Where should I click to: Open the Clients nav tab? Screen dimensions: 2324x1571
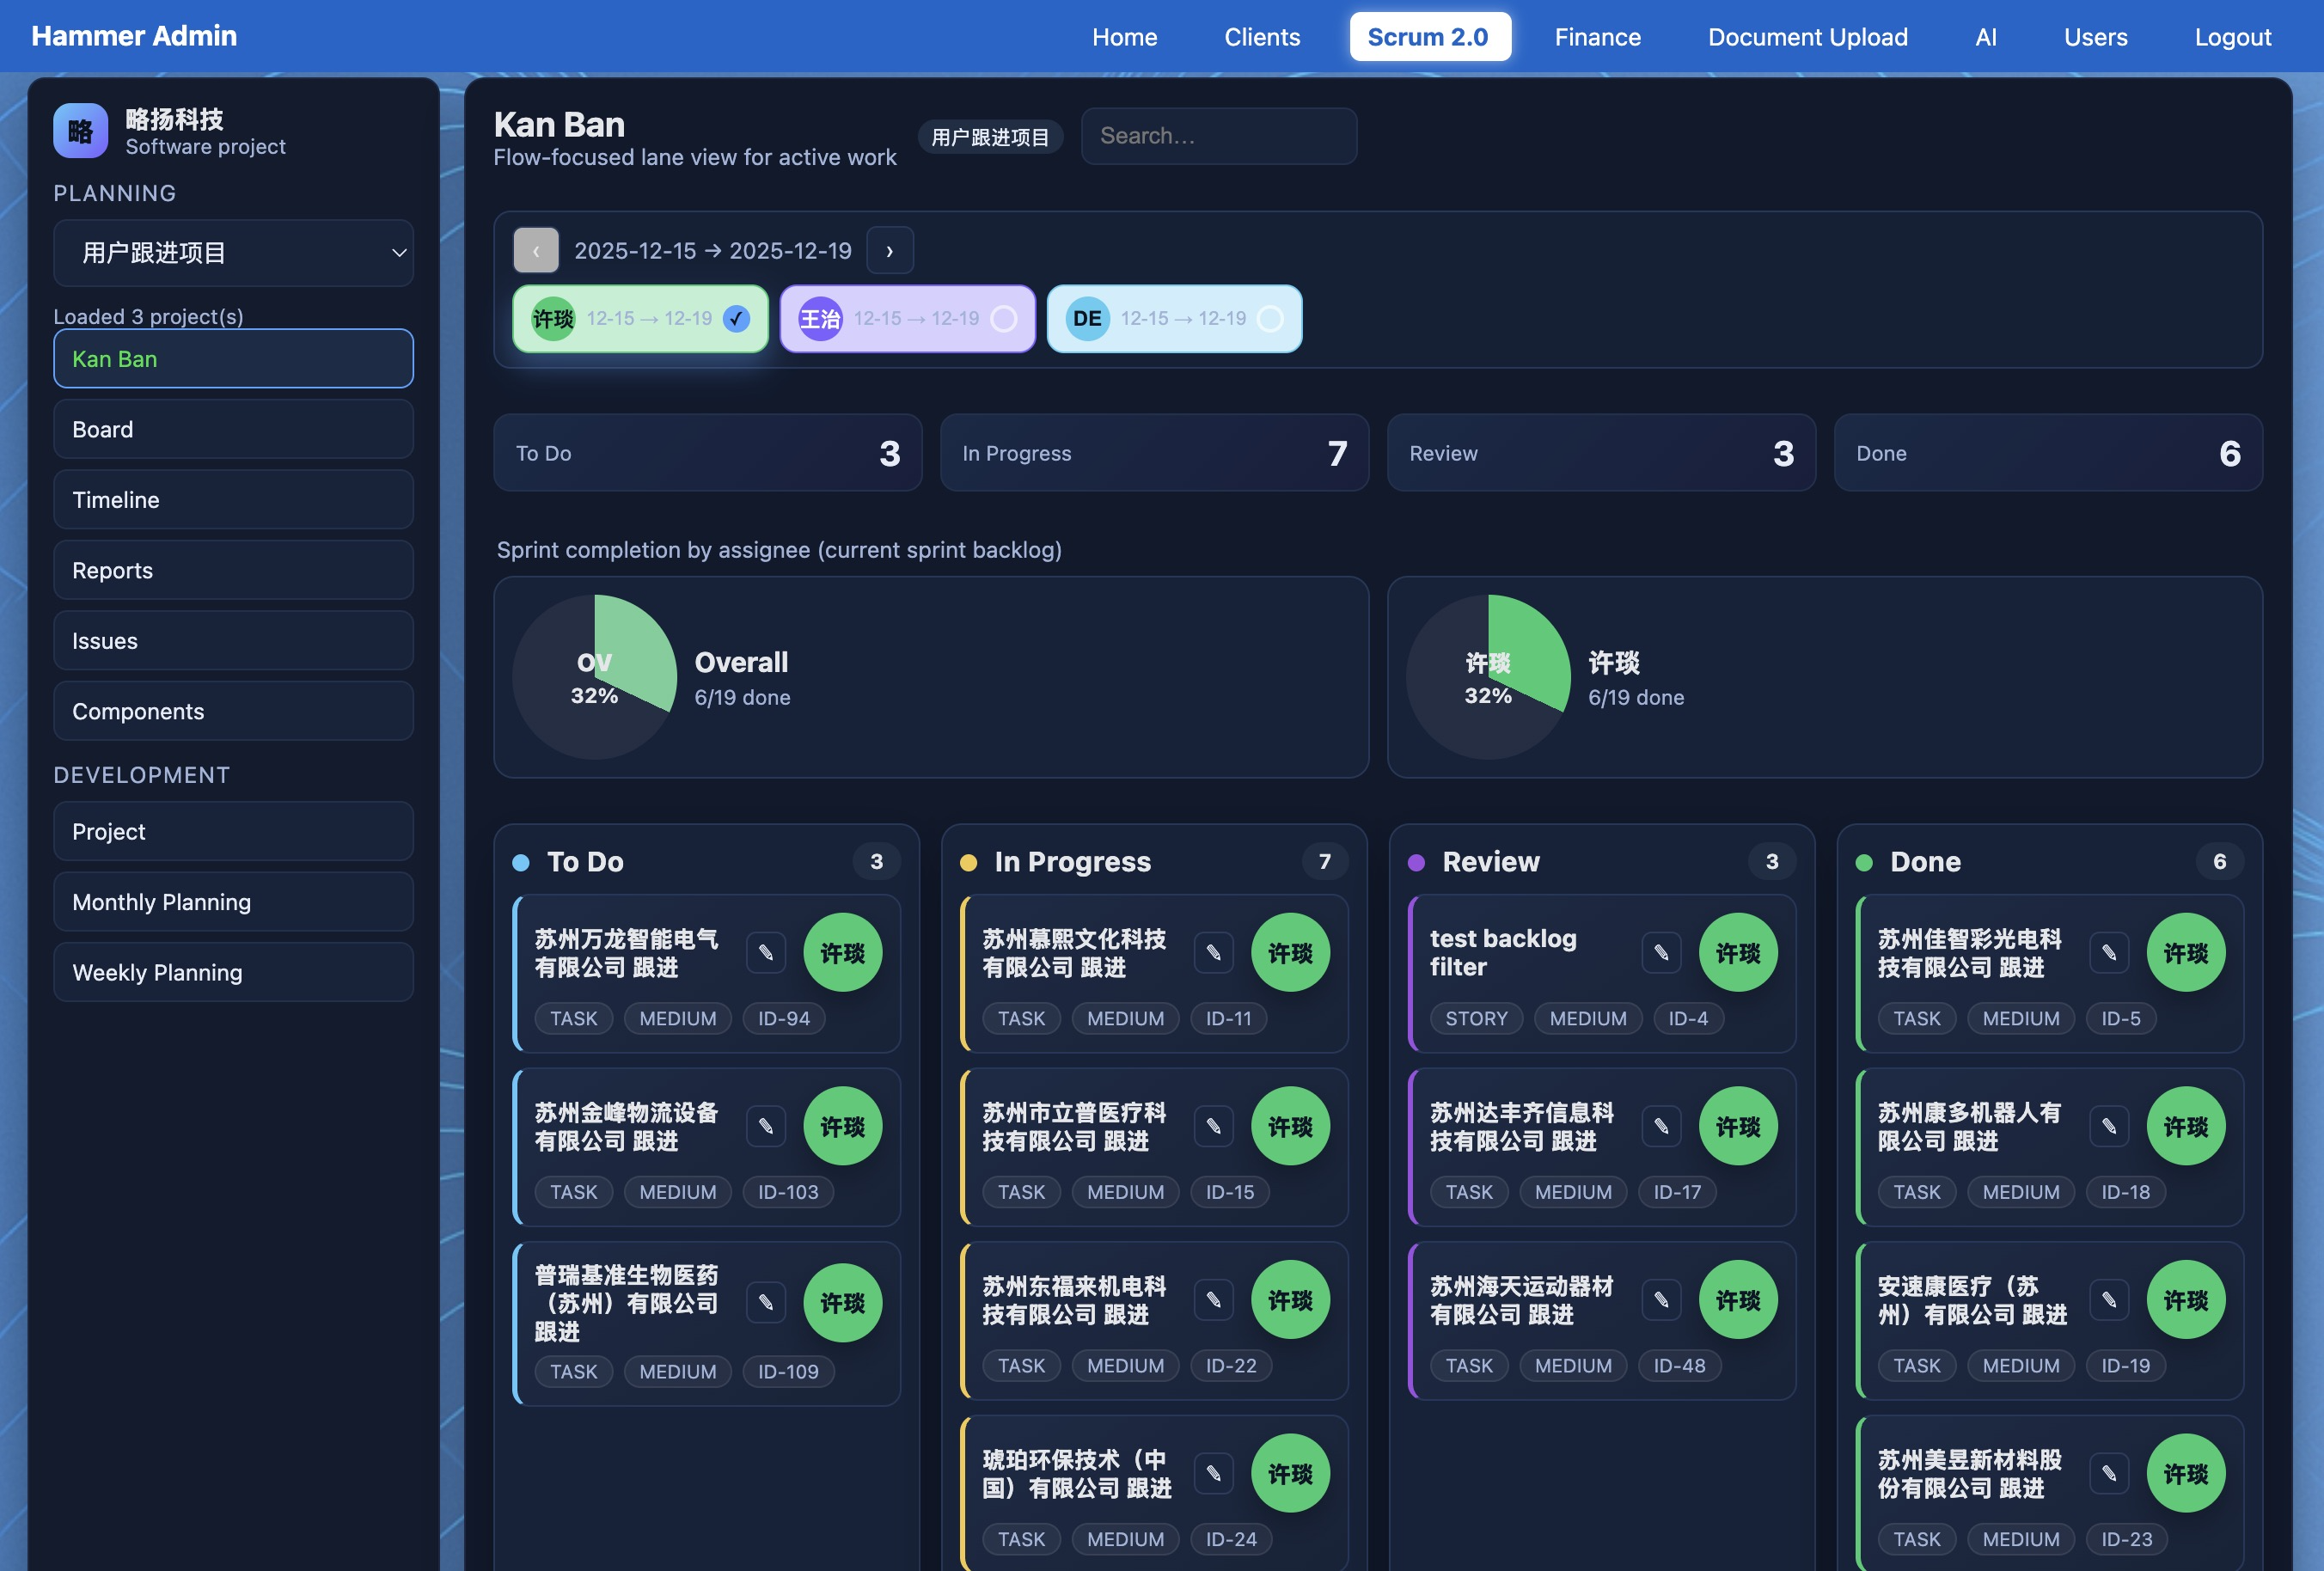(1263, 37)
